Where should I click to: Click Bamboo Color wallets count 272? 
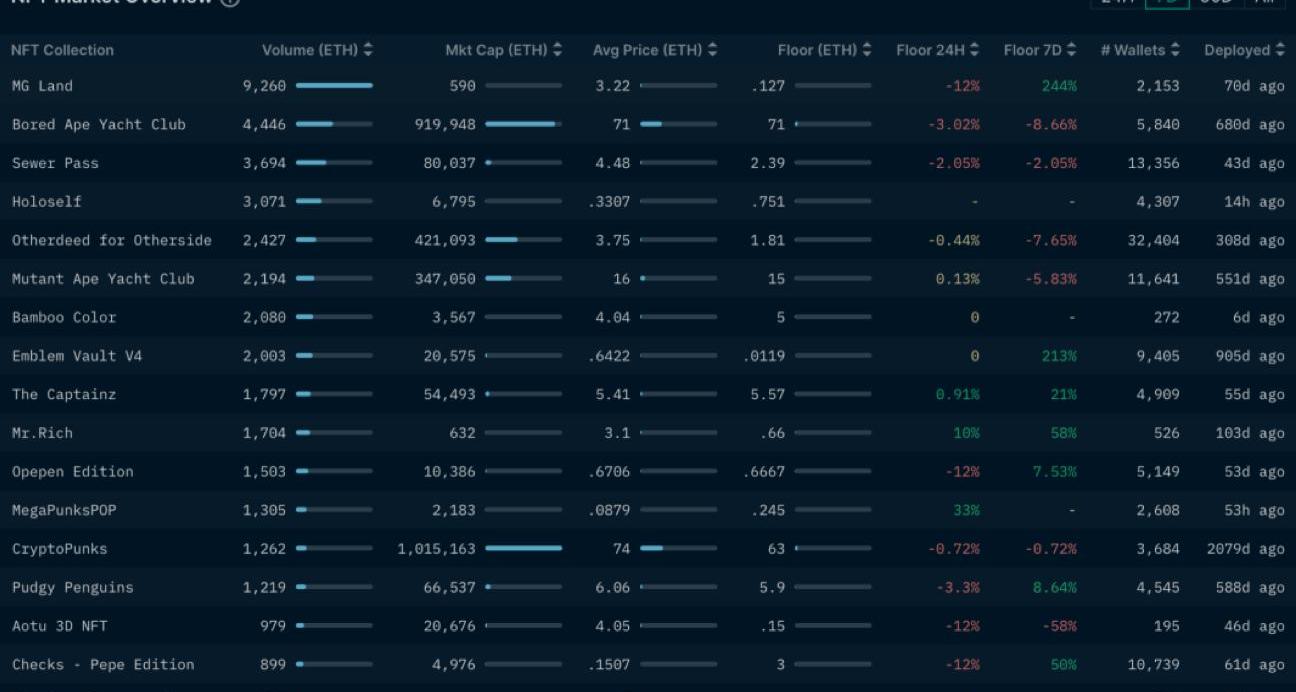pyautogui.click(x=1166, y=317)
